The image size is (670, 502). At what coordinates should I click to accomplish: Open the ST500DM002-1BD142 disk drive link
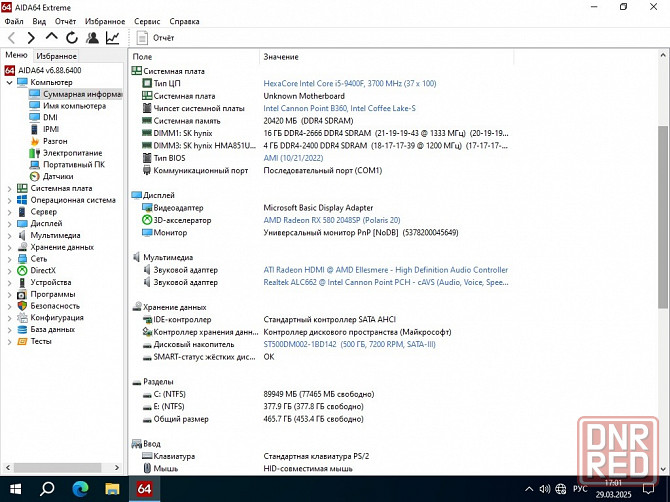(x=349, y=344)
